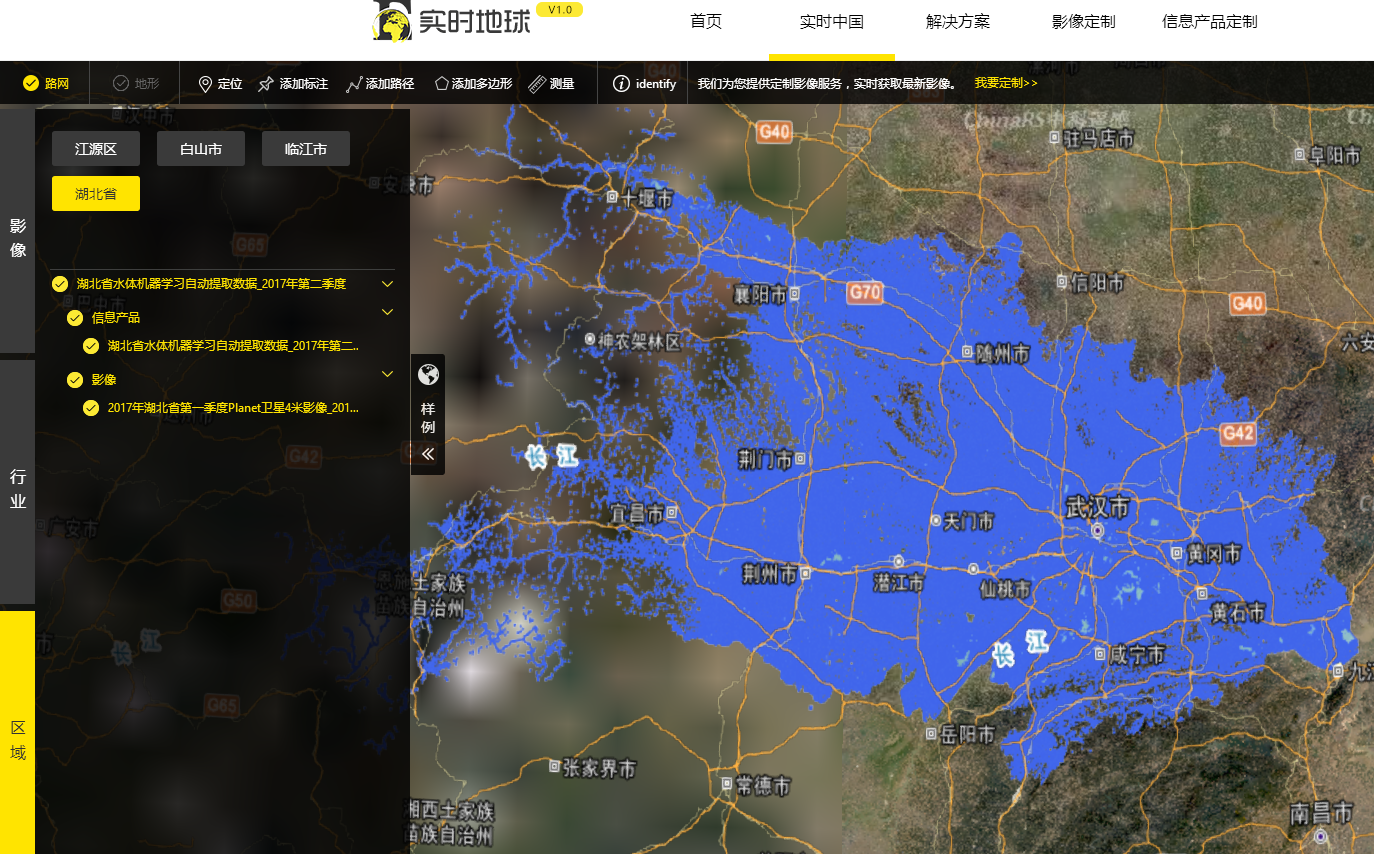
Task: Uncheck the 影像 group checkbox
Action: 75,380
